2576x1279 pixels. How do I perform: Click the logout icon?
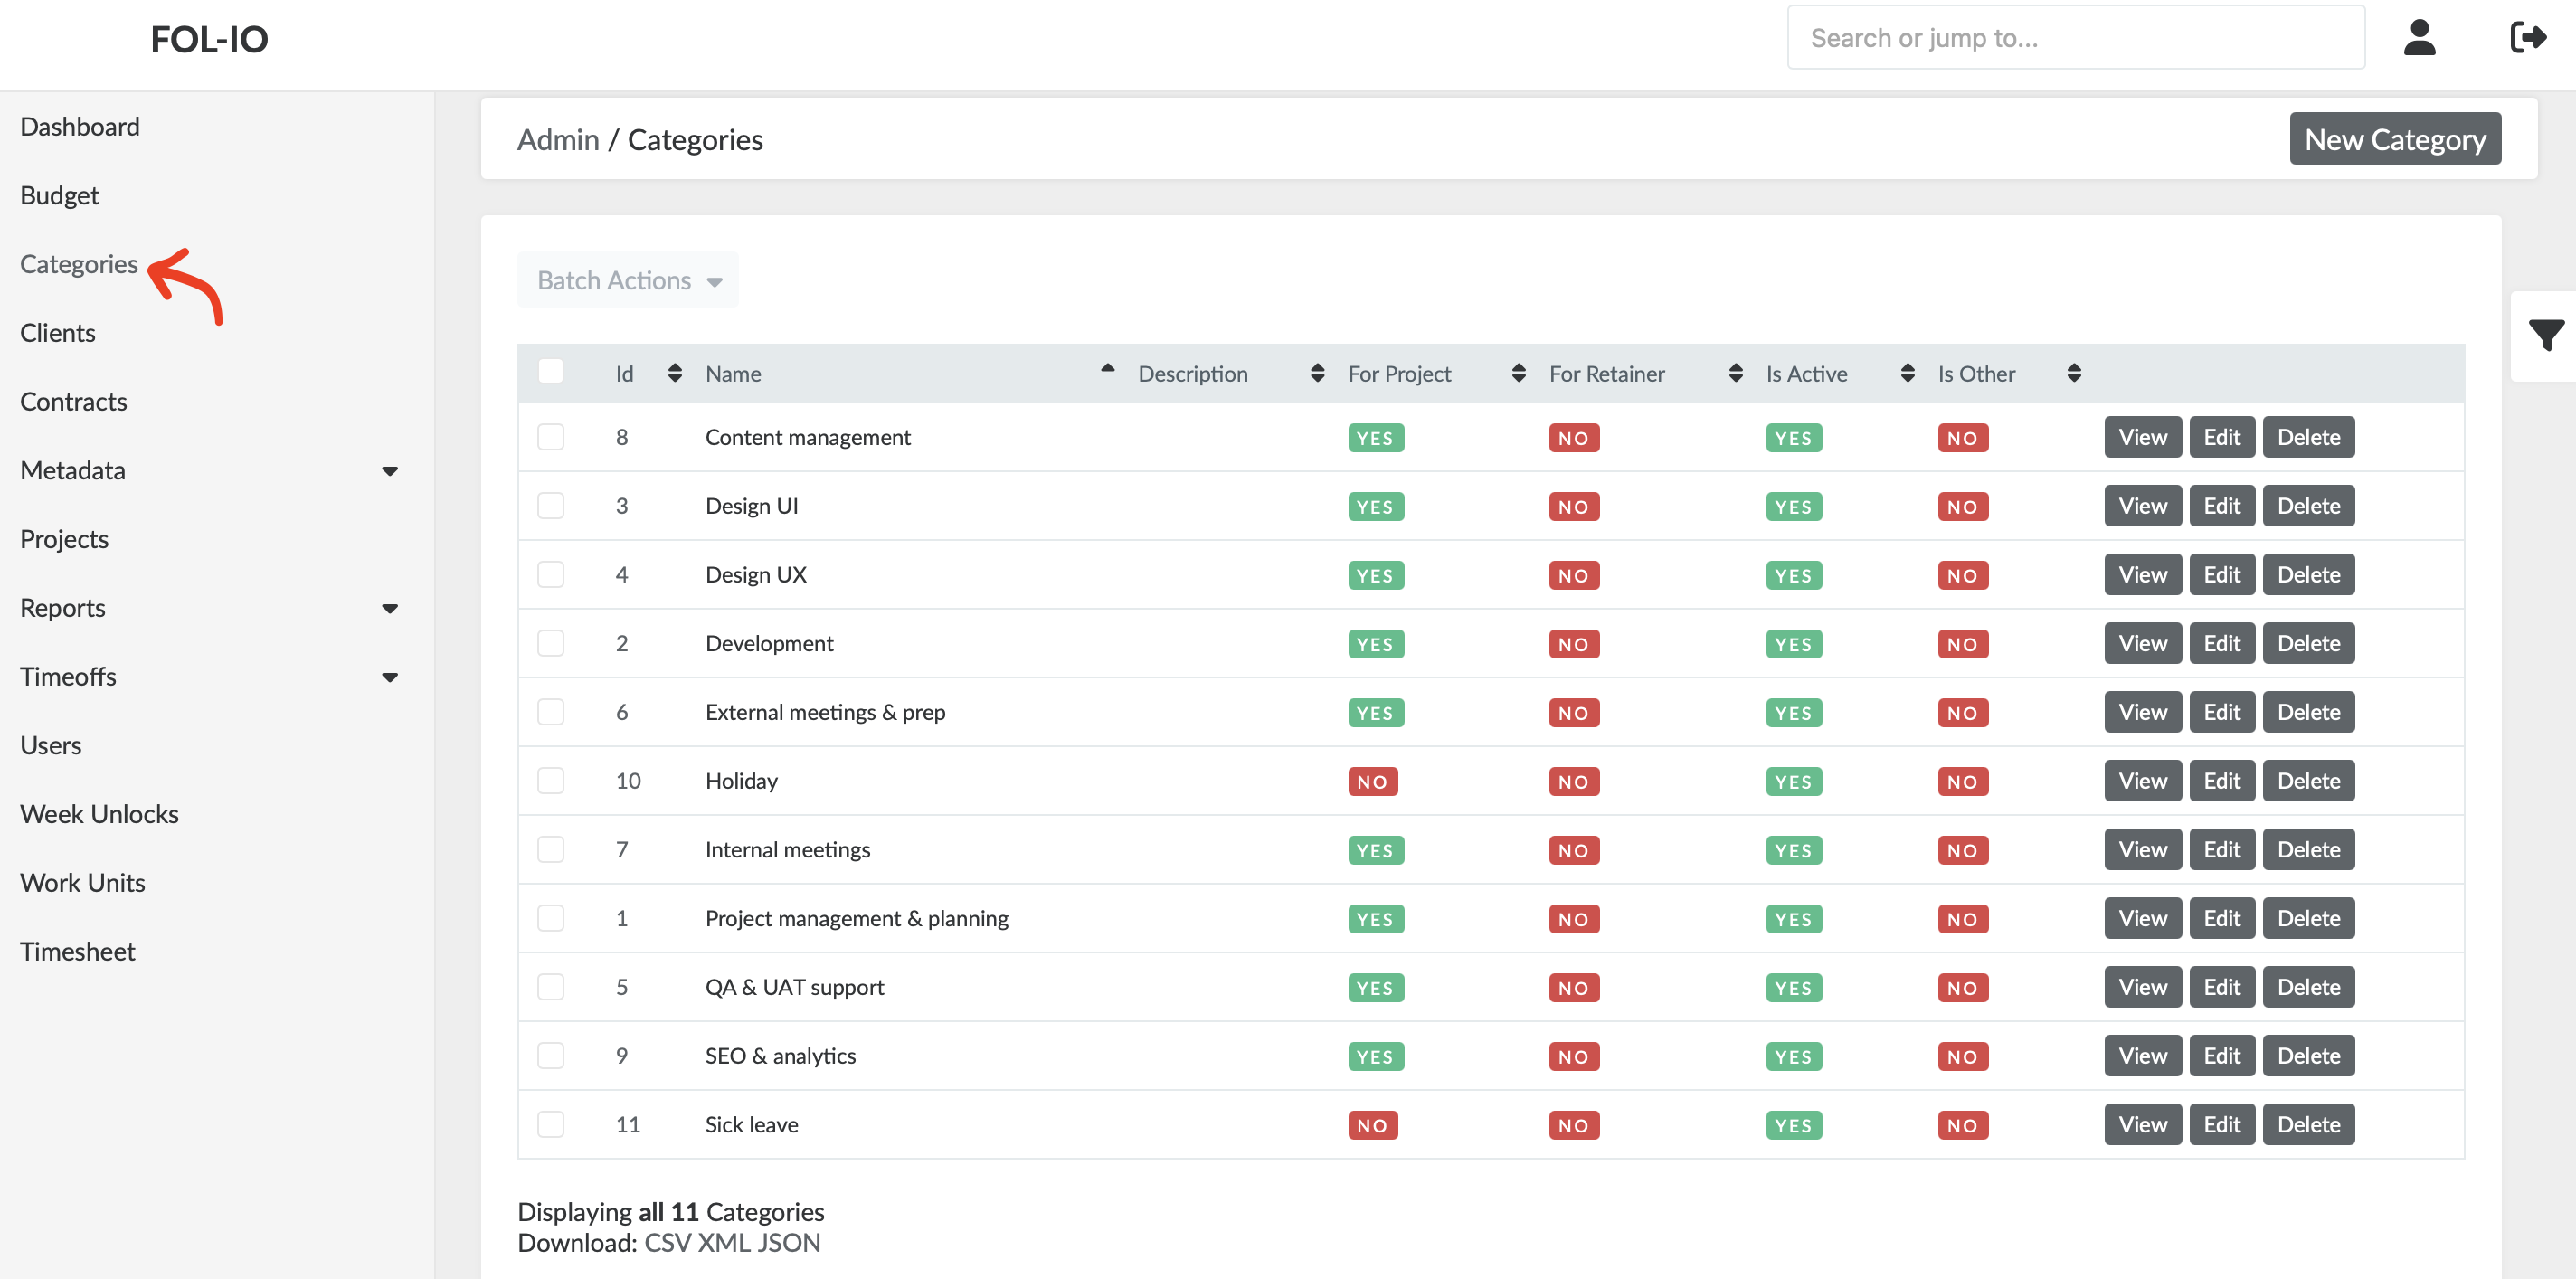(x=2527, y=38)
